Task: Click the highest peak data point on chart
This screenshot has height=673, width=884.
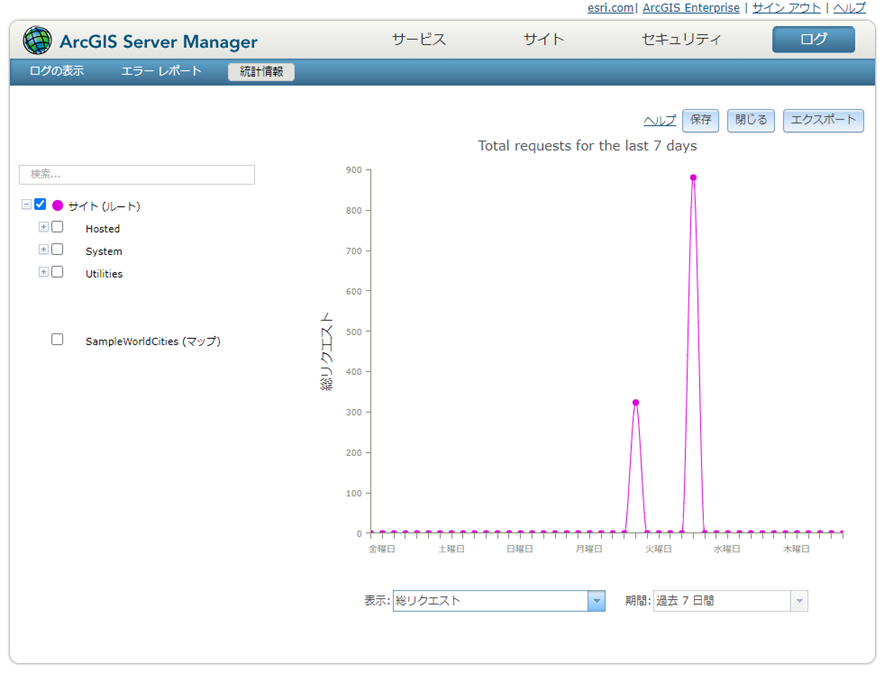Action: pos(693,178)
